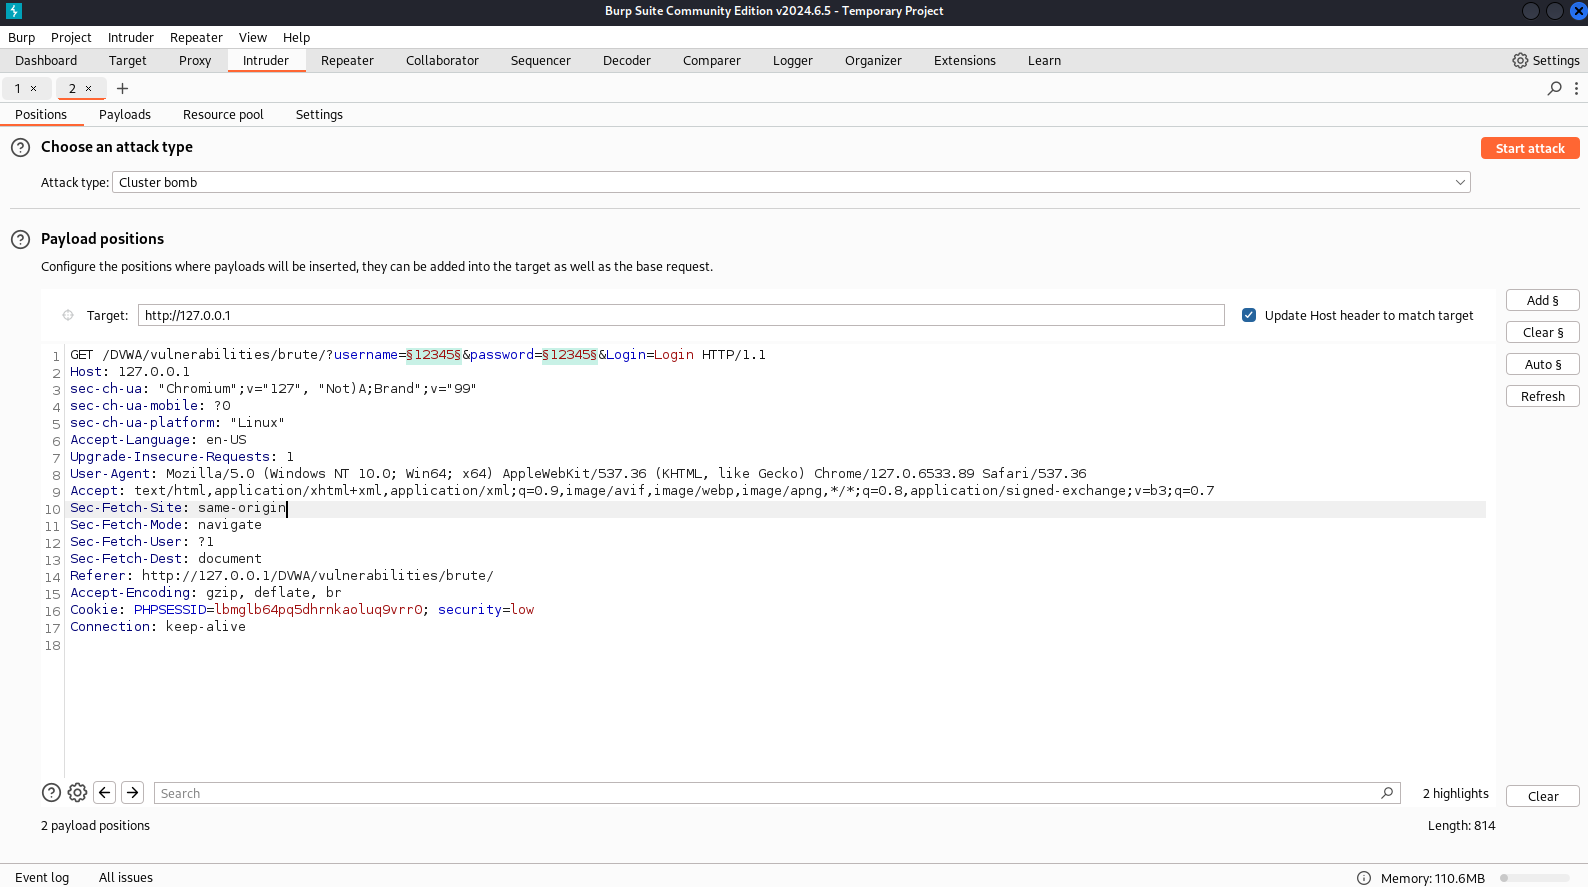Switch to the Extensions tab

pyautogui.click(x=965, y=61)
